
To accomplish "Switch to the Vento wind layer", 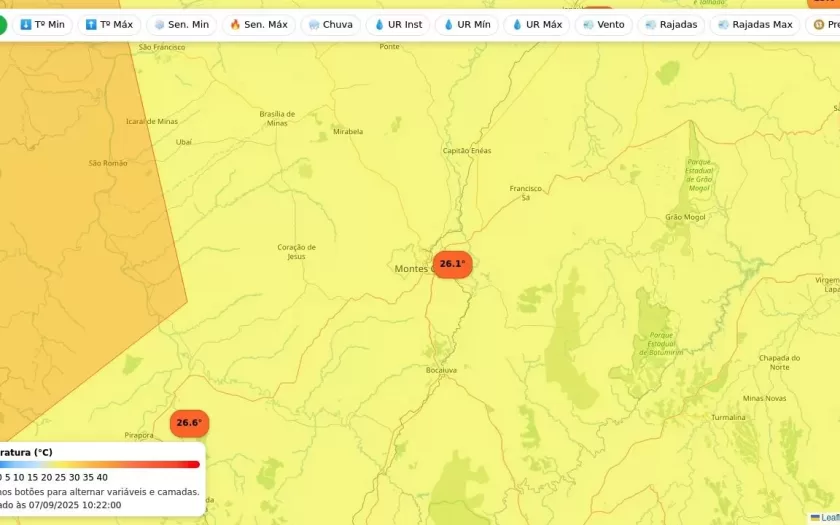I will (x=603, y=24).
